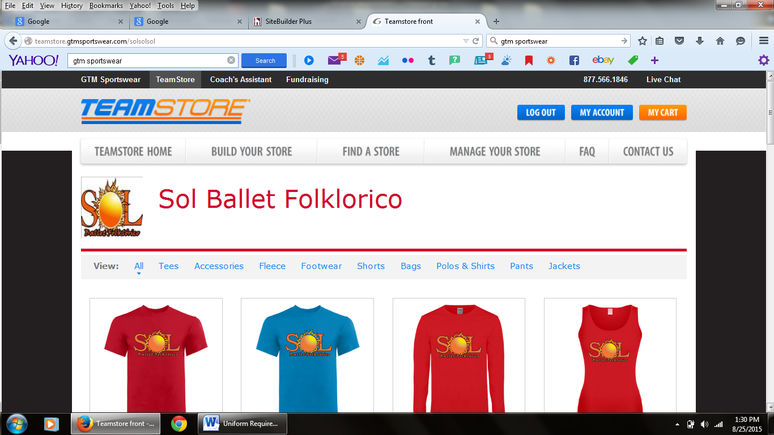Open MANAGE YOUR STORE
The height and width of the screenshot is (435, 774).
pos(495,152)
